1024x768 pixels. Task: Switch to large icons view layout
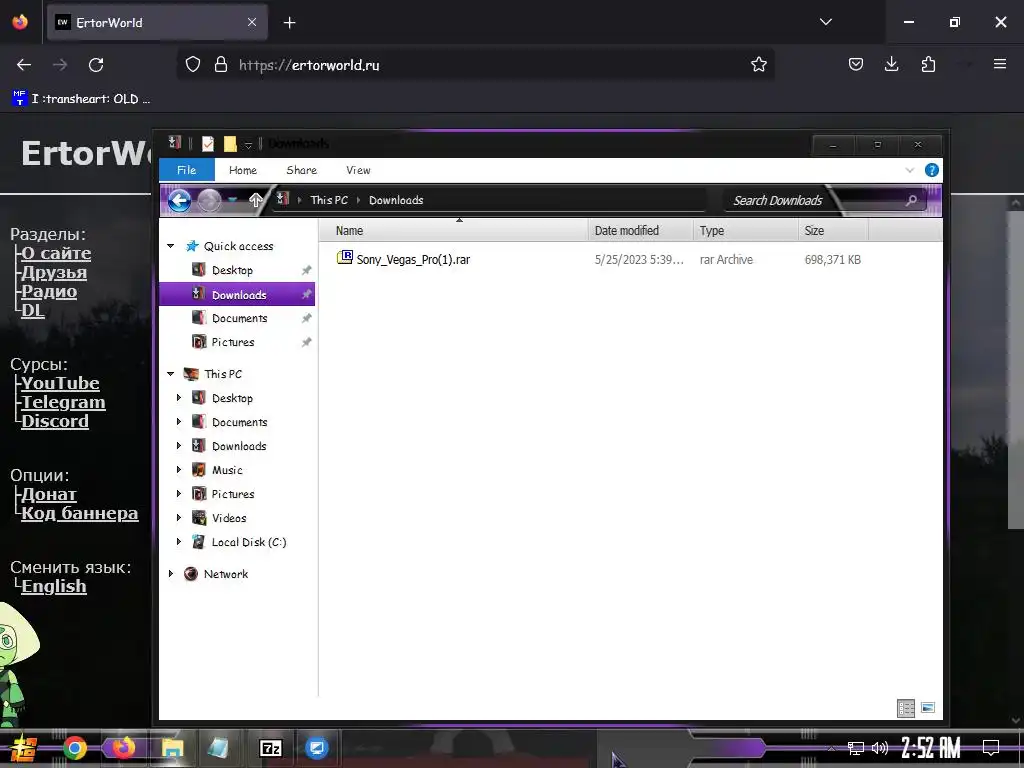click(x=927, y=708)
